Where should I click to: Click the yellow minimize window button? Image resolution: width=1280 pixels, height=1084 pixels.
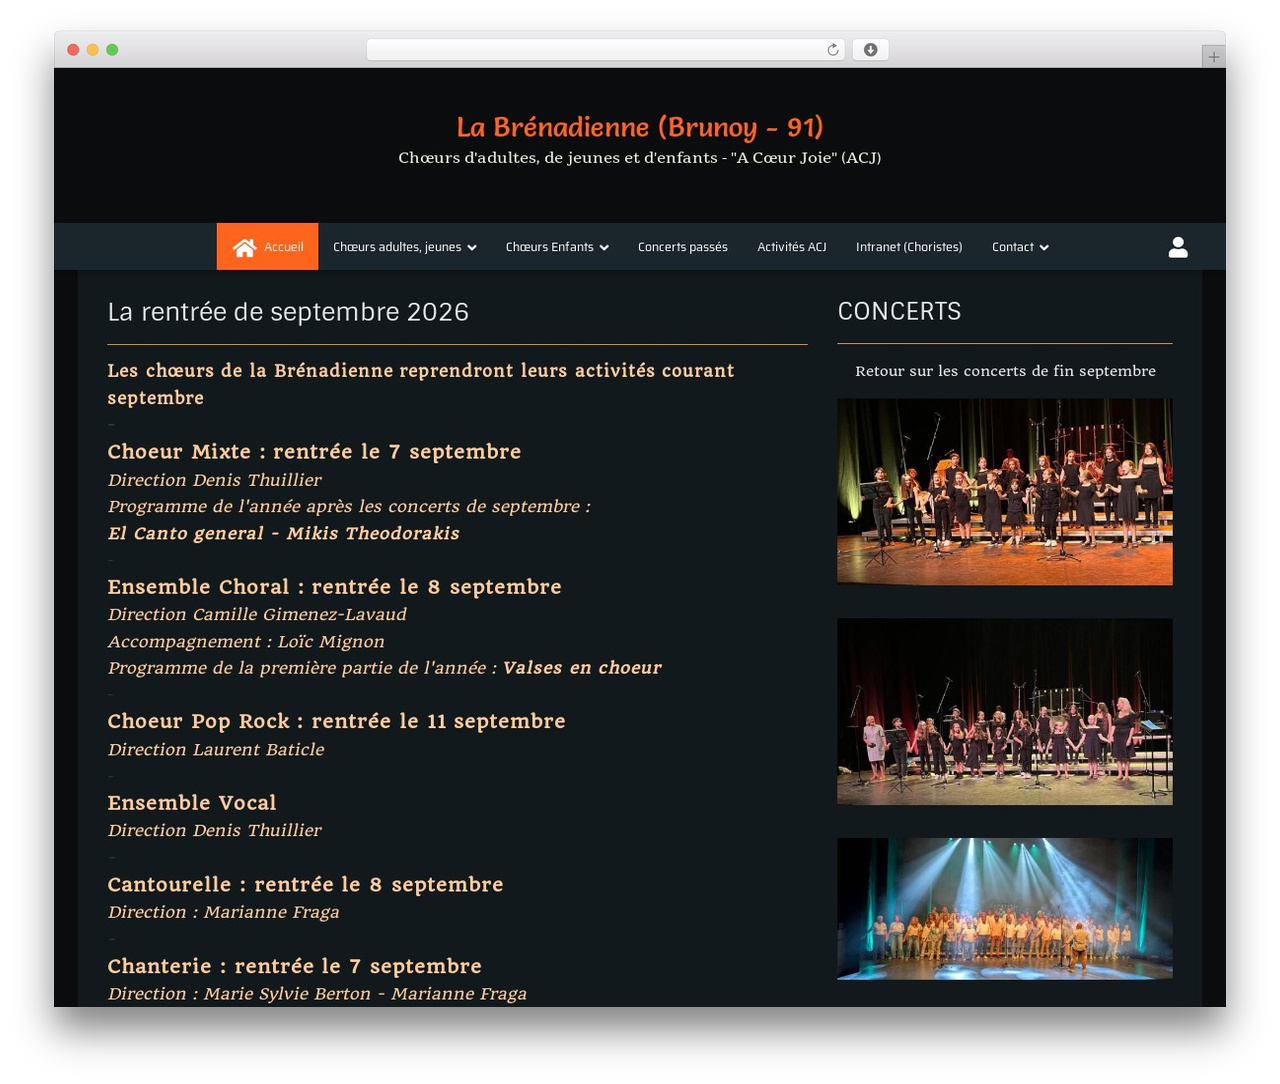[92, 50]
